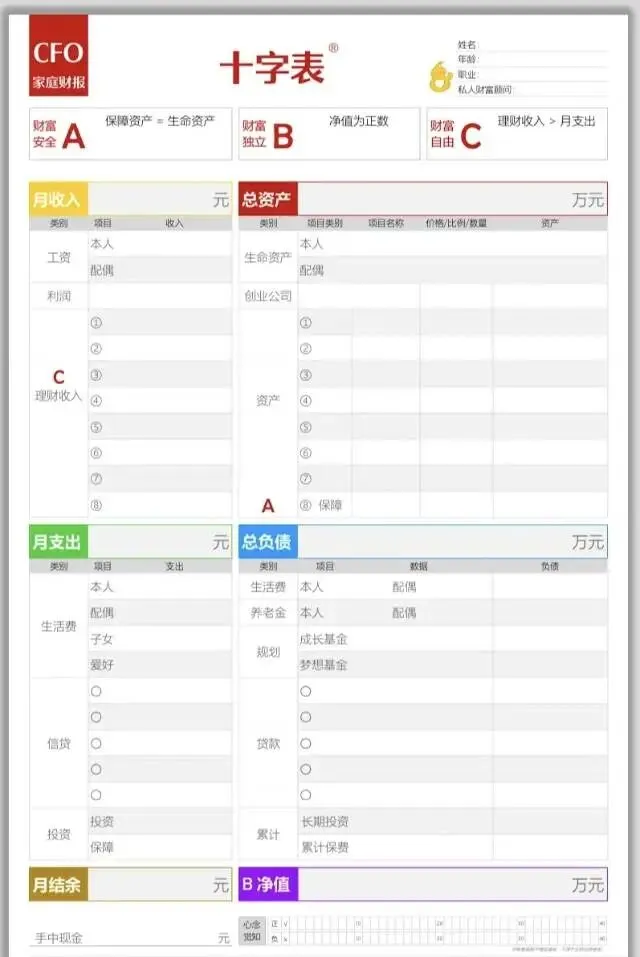This screenshot has height=957, width=640.
Task: Click the 职业 field line
Action: (532, 74)
